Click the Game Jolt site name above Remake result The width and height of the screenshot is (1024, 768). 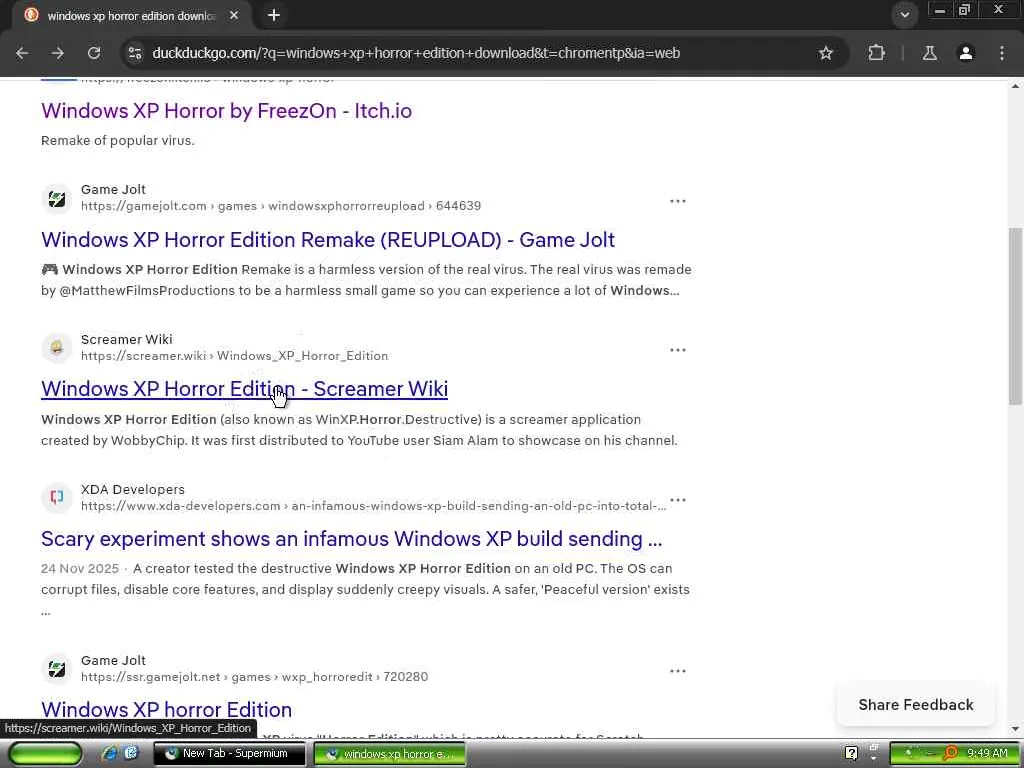[113, 189]
